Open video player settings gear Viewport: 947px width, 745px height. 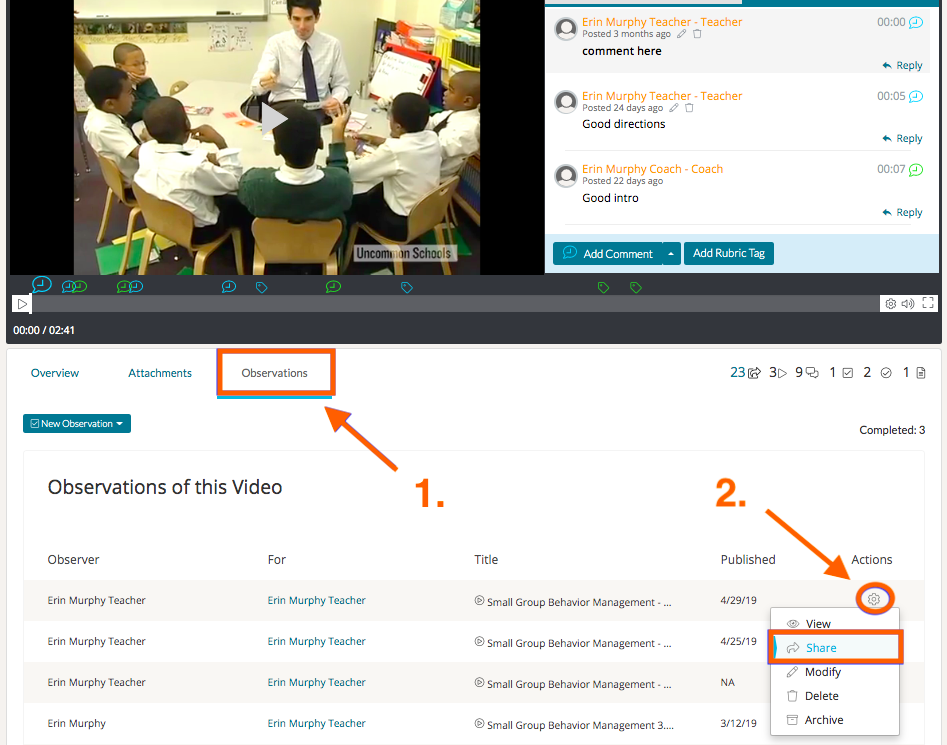click(x=890, y=303)
